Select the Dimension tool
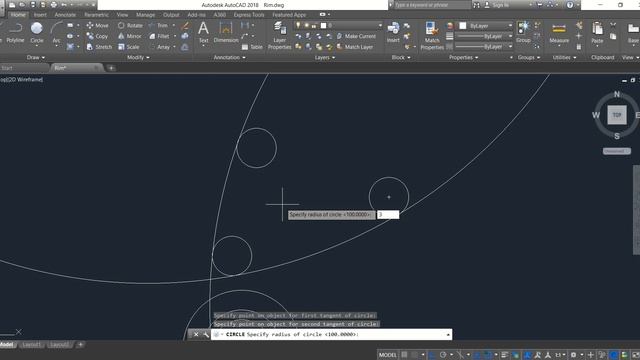The height and width of the screenshot is (360, 640). tap(226, 32)
